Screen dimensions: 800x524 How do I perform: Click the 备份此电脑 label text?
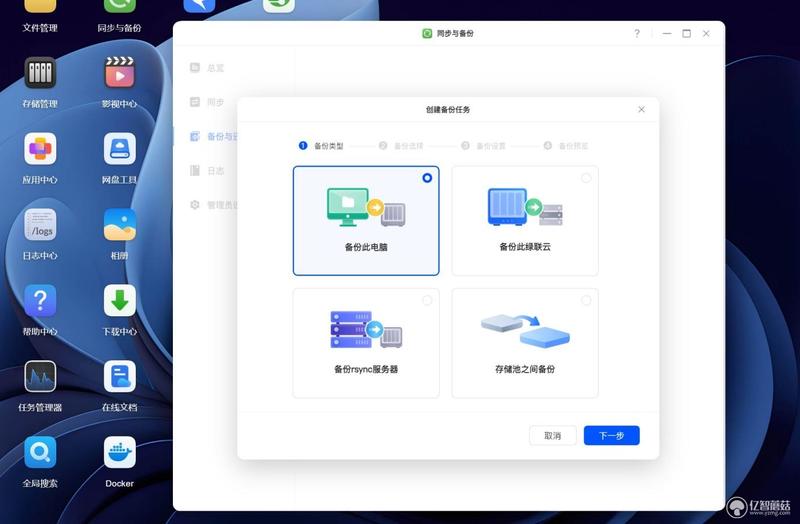tap(366, 247)
